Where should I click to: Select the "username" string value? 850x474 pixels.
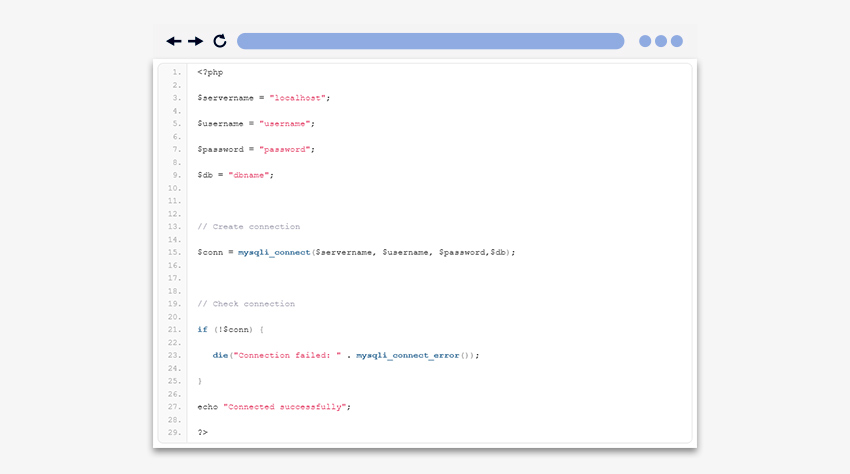(x=285, y=124)
